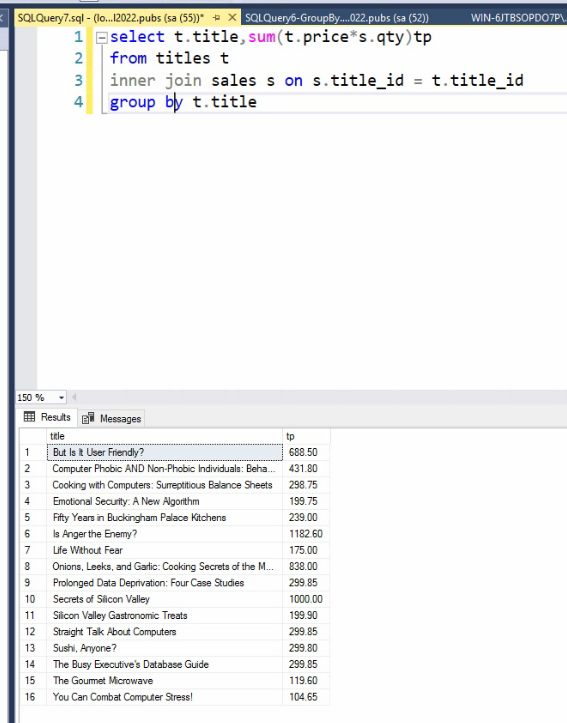Select the cell But Is It User Friendly?

(x=165, y=452)
